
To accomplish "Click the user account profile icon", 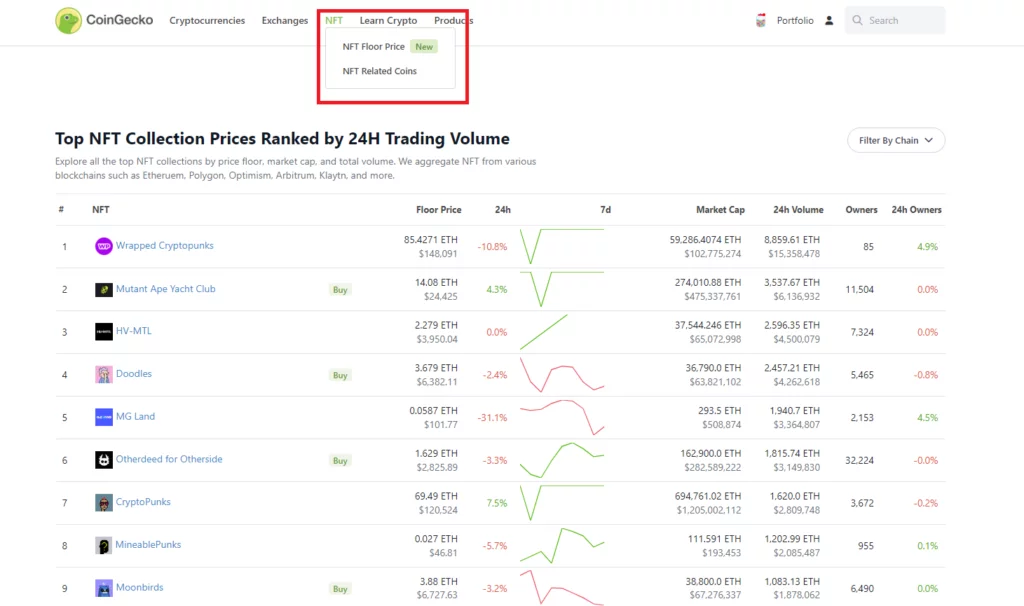I will point(828,21).
